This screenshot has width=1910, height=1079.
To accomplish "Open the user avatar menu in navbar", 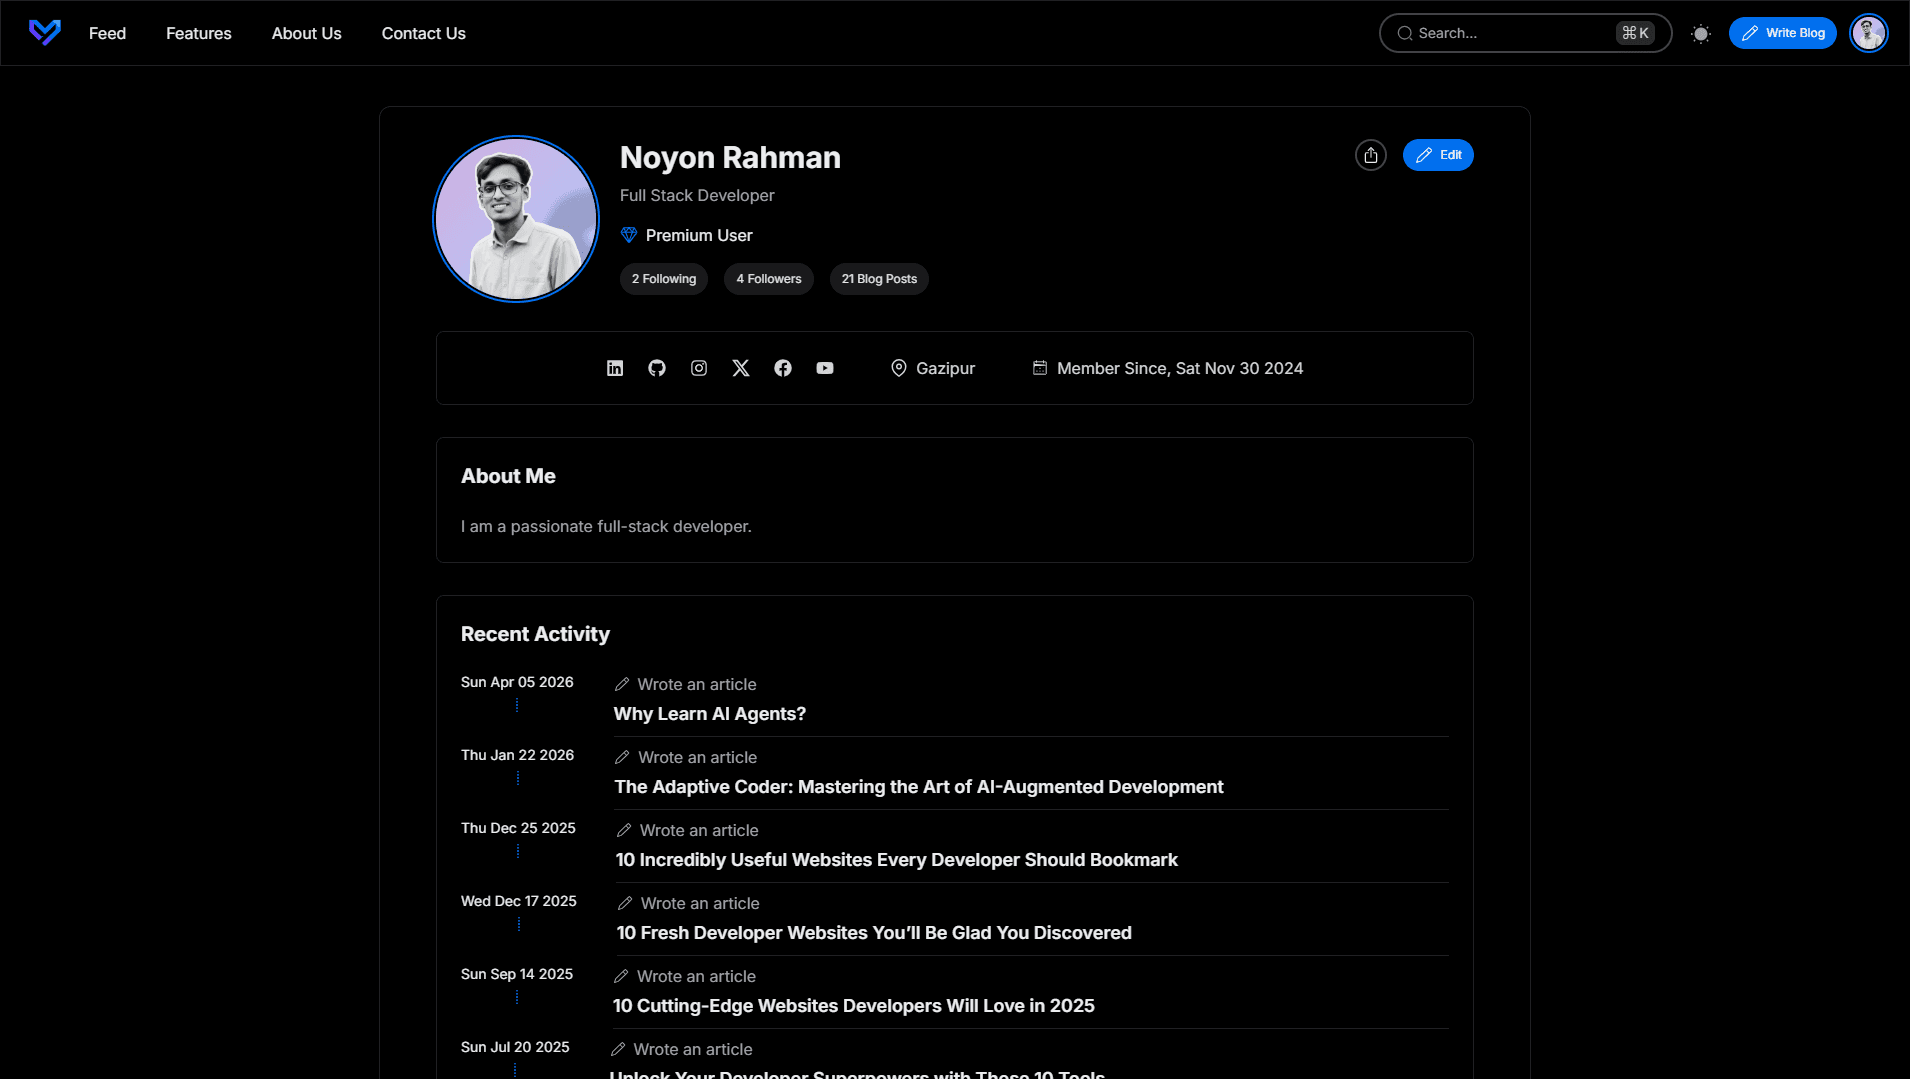I will pyautogui.click(x=1869, y=33).
